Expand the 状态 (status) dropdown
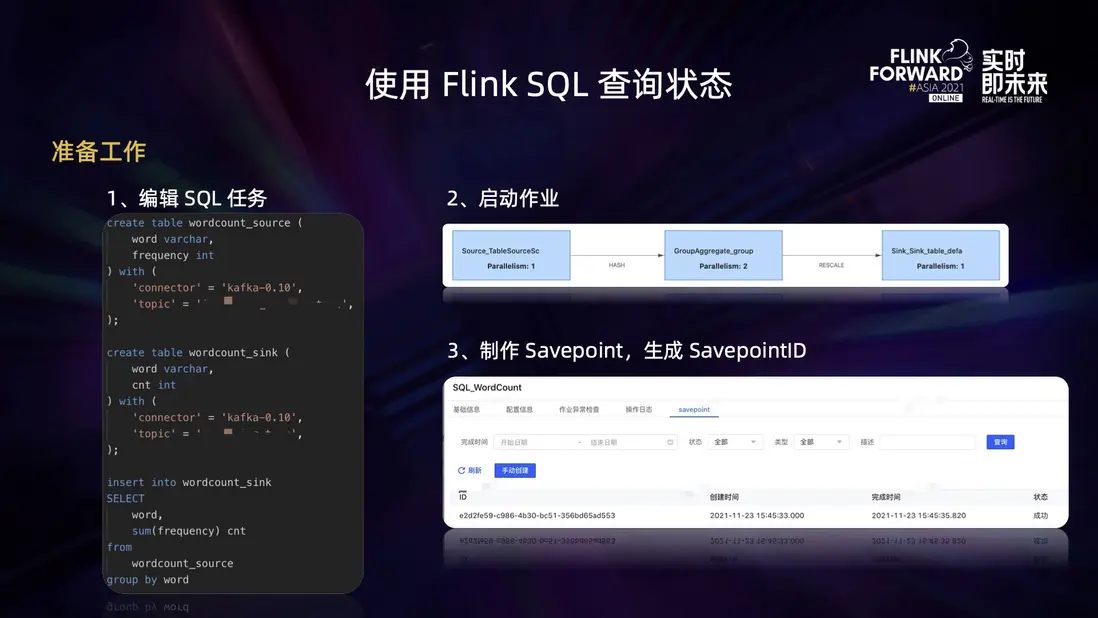Screen dimensions: 1098x618 tap(735, 442)
